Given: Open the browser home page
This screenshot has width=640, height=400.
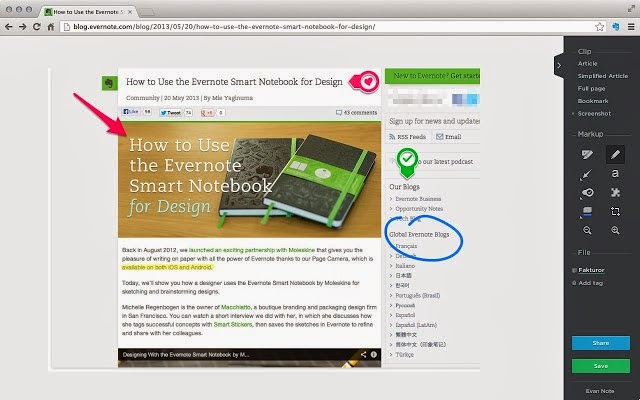Looking at the screenshot, I should coord(51,27).
